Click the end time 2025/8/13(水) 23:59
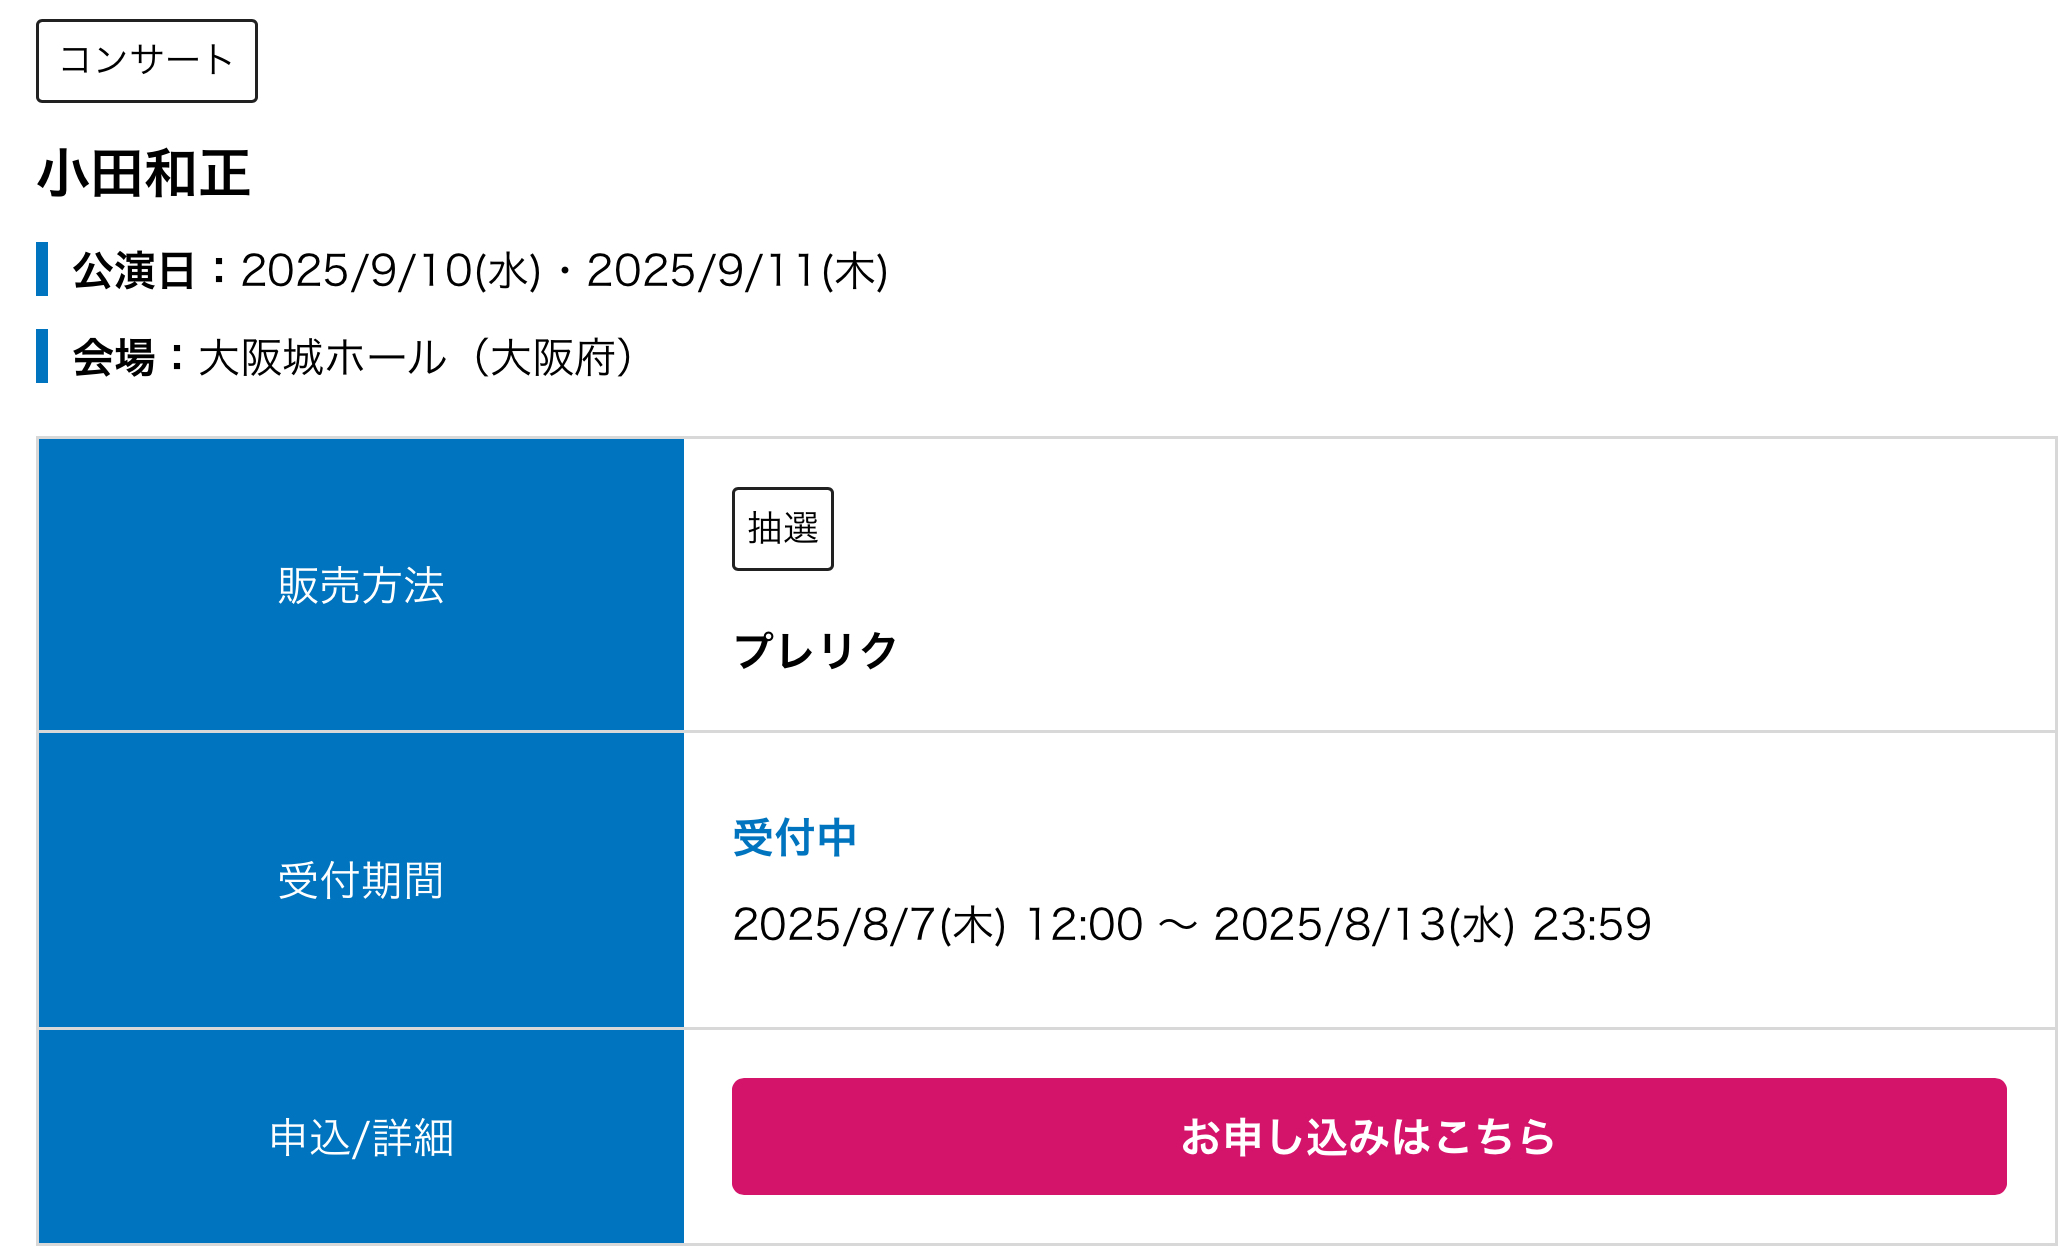Image resolution: width=2060 pixels, height=1247 pixels. (x=1433, y=925)
